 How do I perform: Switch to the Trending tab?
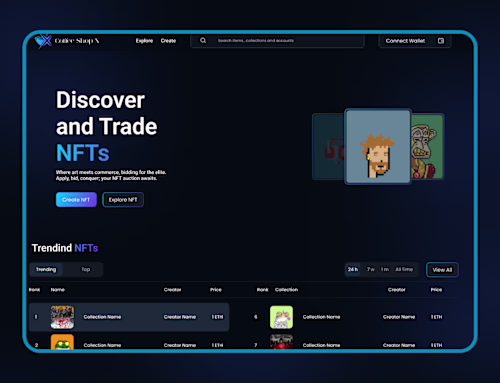tap(46, 269)
